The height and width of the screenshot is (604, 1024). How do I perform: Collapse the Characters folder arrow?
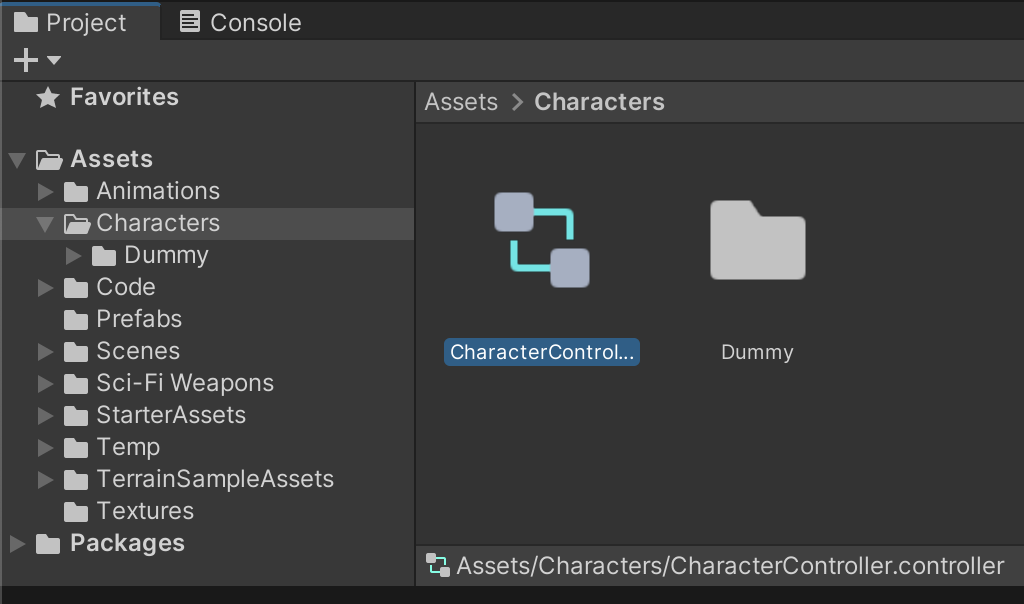(45, 224)
